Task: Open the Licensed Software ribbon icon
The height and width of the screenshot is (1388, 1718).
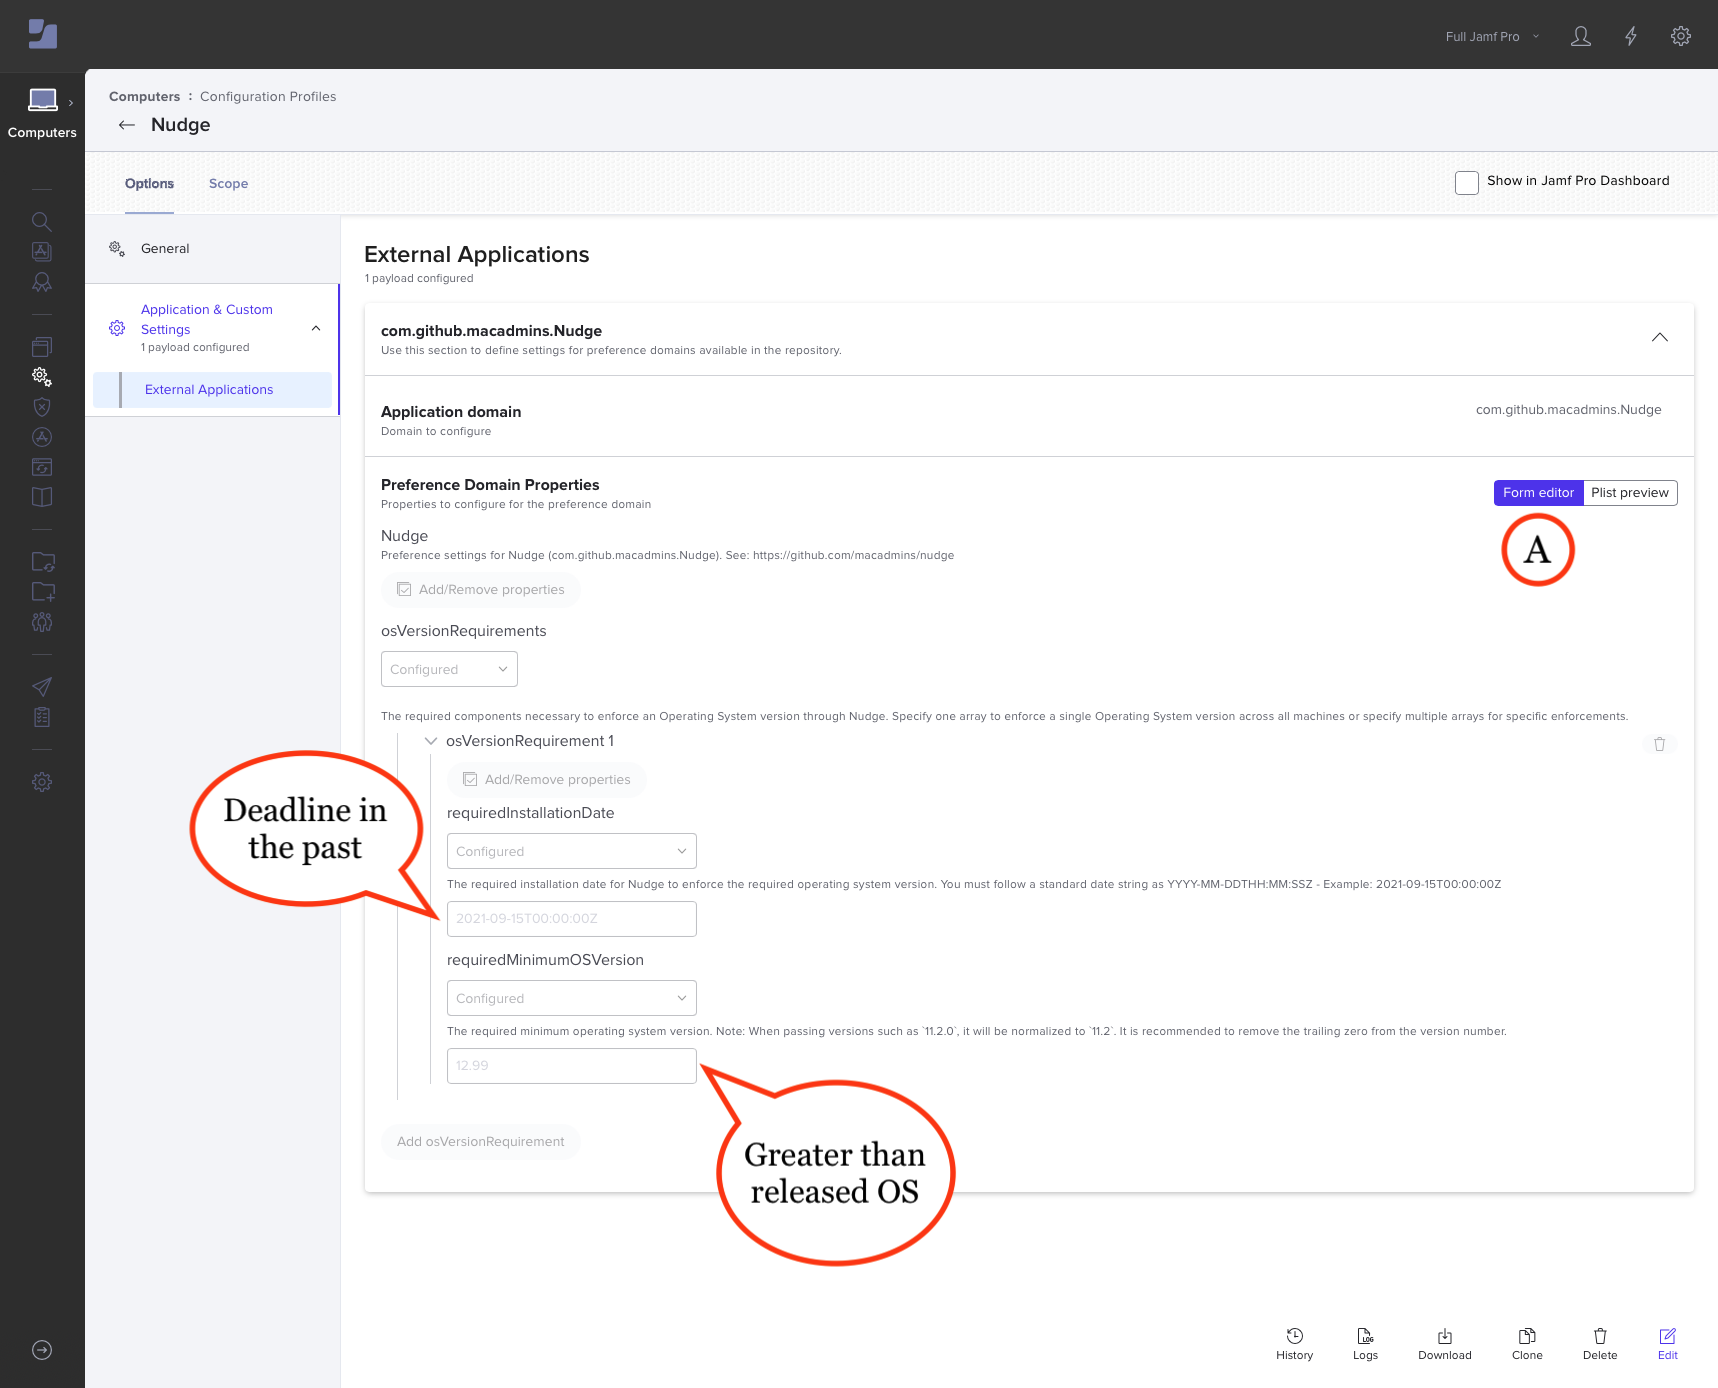Action: (42, 283)
